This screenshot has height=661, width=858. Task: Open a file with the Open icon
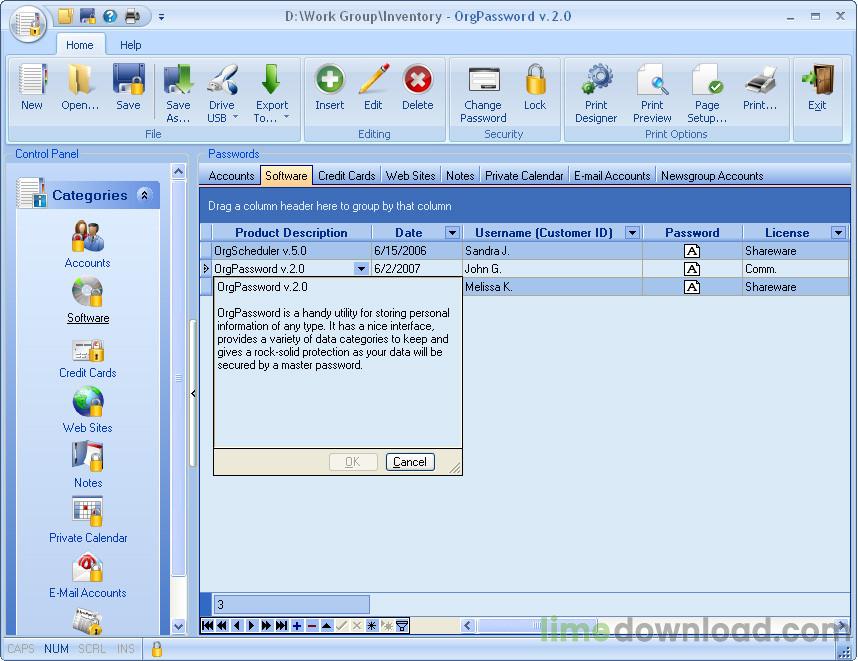pyautogui.click(x=80, y=86)
